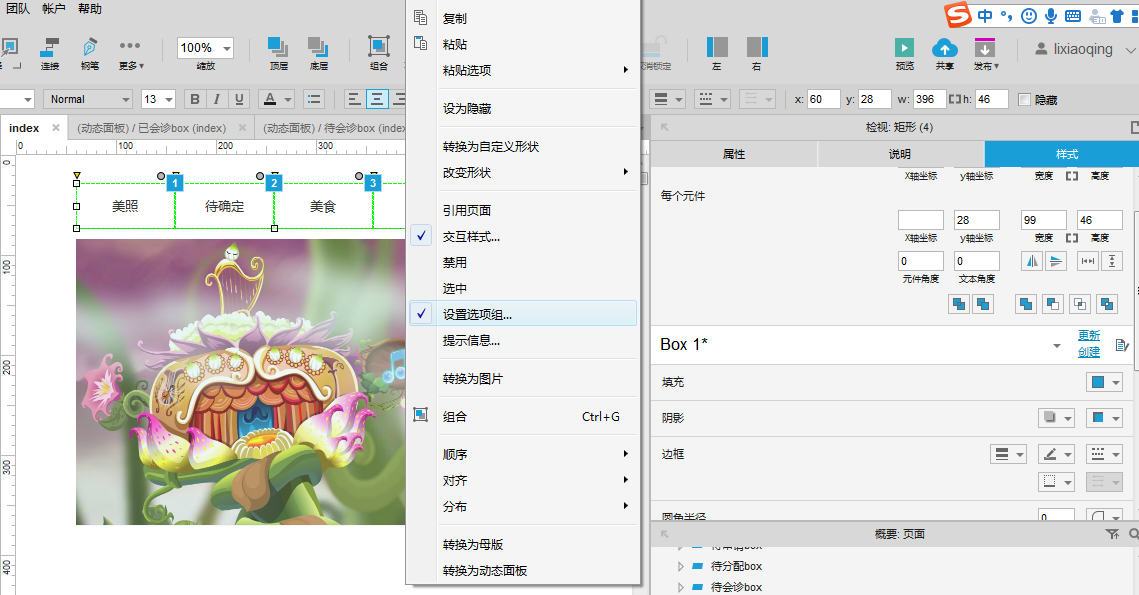Click the width field showing 396
This screenshot has height=595, width=1139.
(x=929, y=99)
